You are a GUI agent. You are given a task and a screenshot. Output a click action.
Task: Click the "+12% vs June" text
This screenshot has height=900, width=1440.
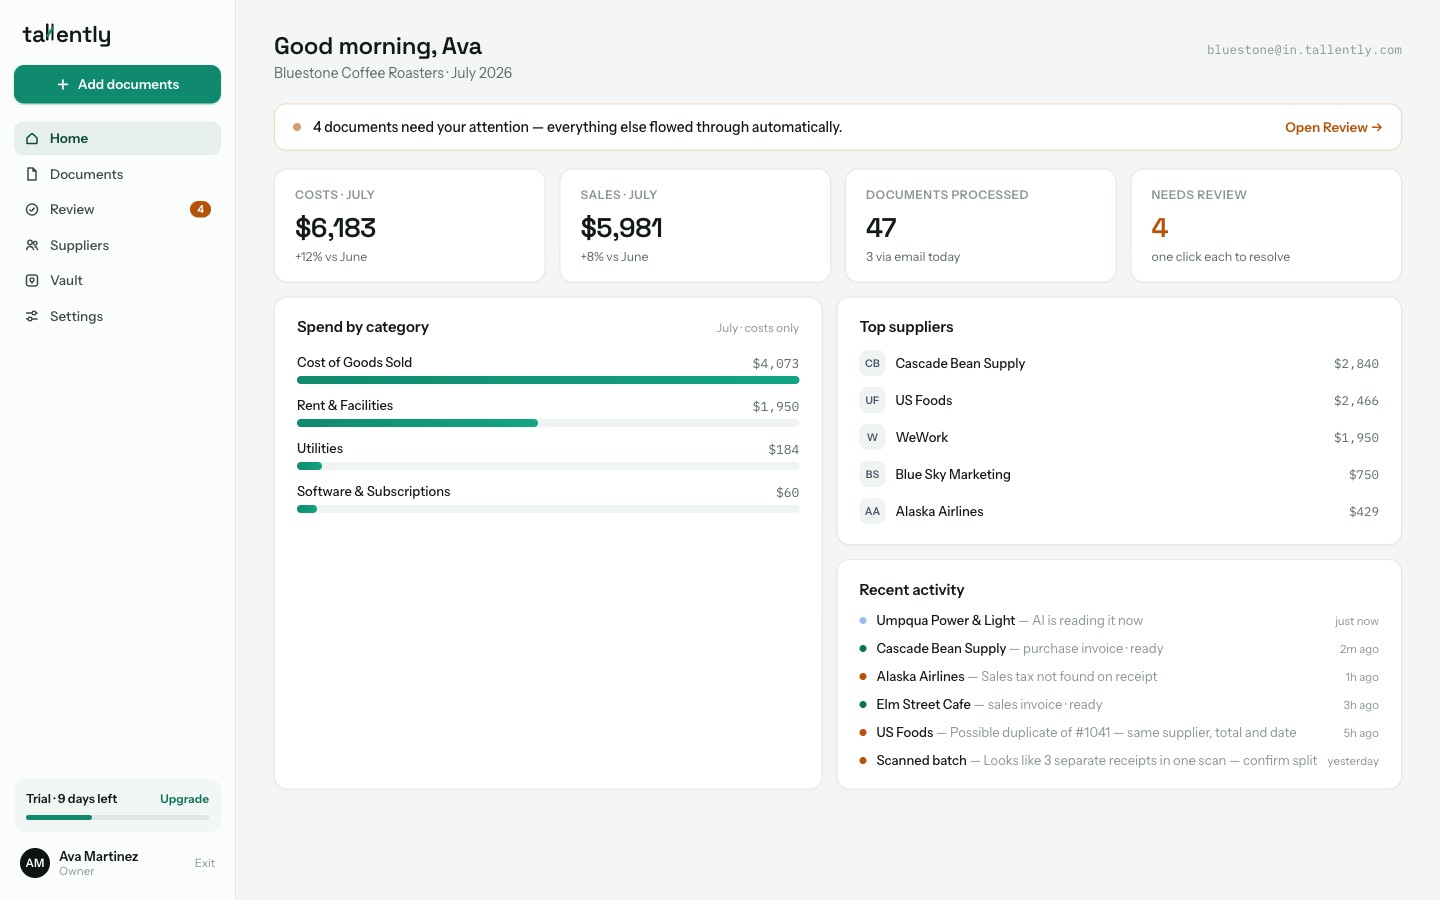click(331, 257)
